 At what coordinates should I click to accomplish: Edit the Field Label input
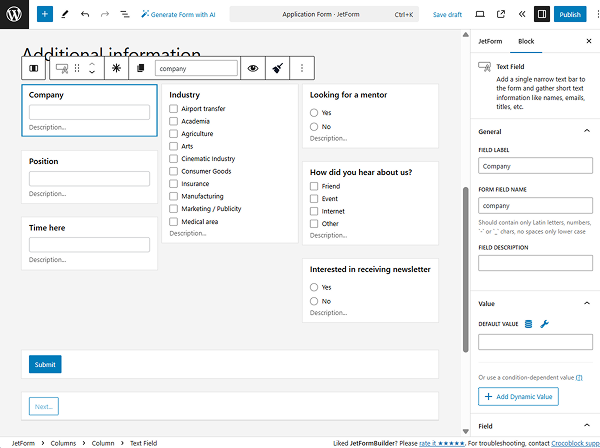click(535, 166)
